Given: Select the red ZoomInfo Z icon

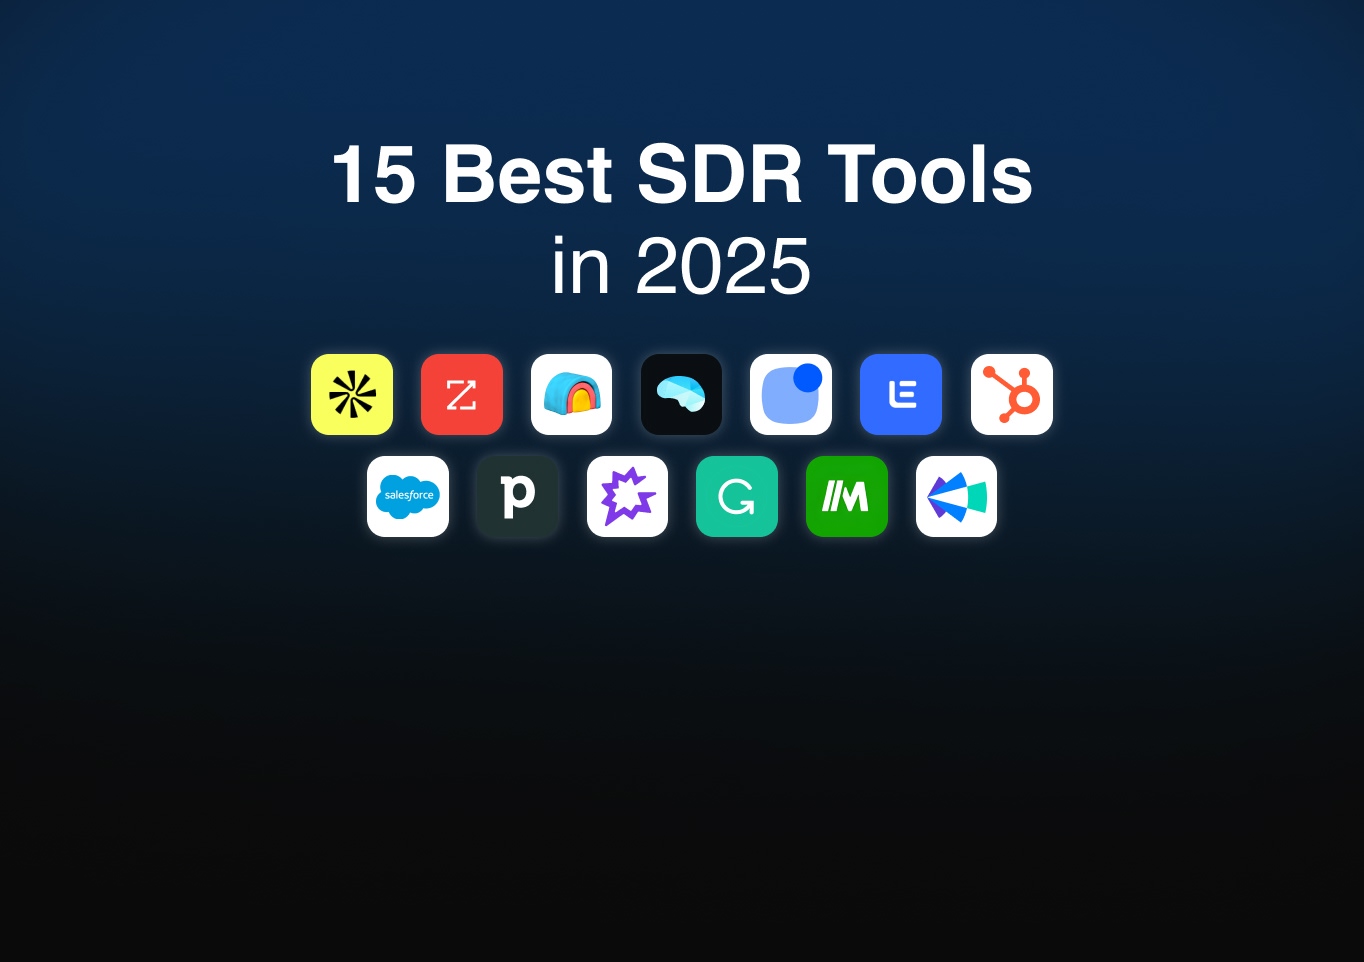Looking at the screenshot, I should 462,394.
